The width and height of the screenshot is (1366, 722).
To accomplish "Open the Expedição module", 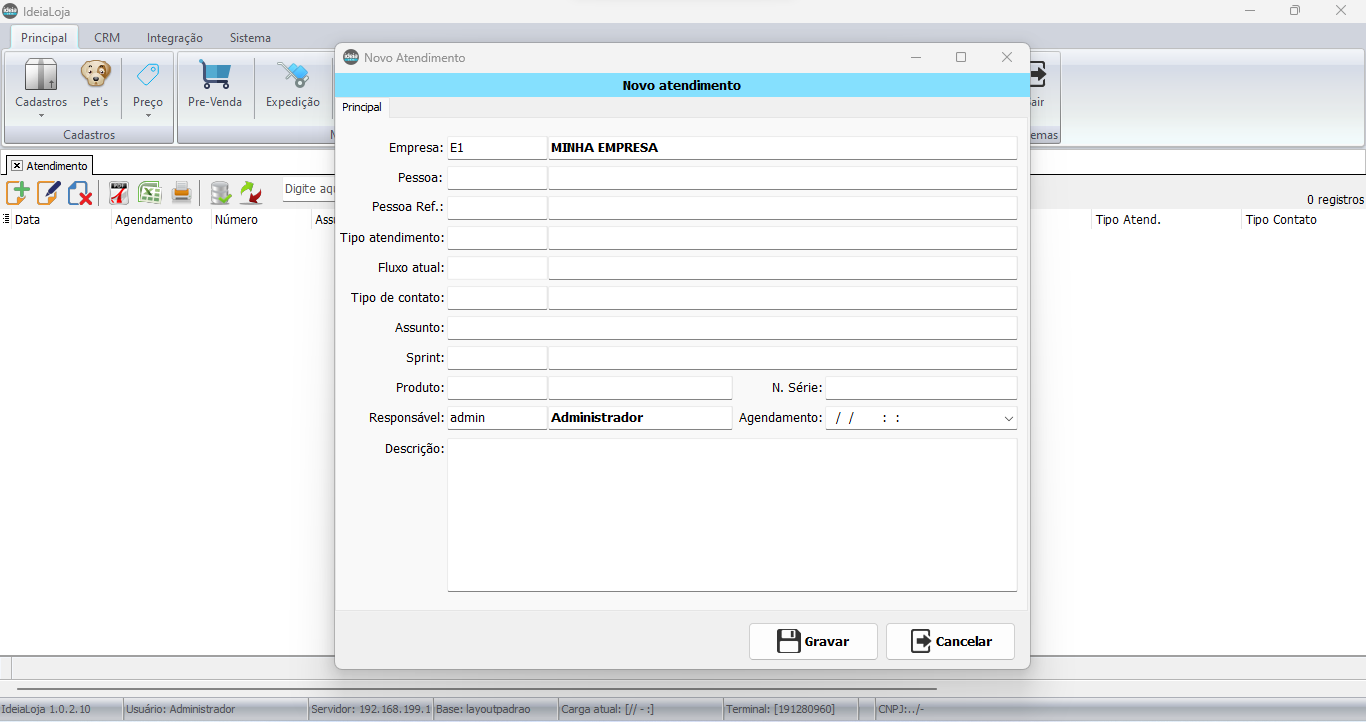I will click(x=292, y=84).
